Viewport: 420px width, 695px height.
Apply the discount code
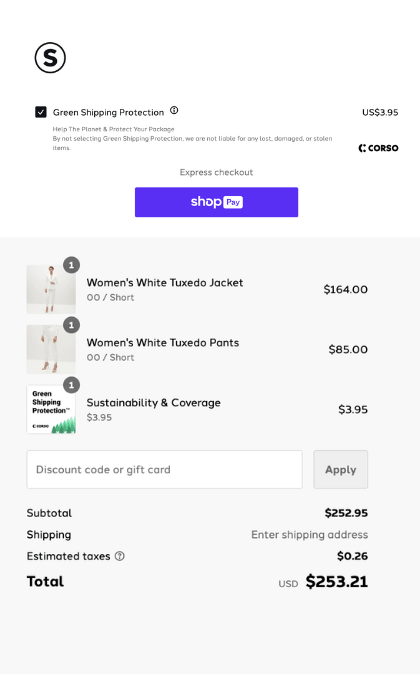pyautogui.click(x=341, y=469)
